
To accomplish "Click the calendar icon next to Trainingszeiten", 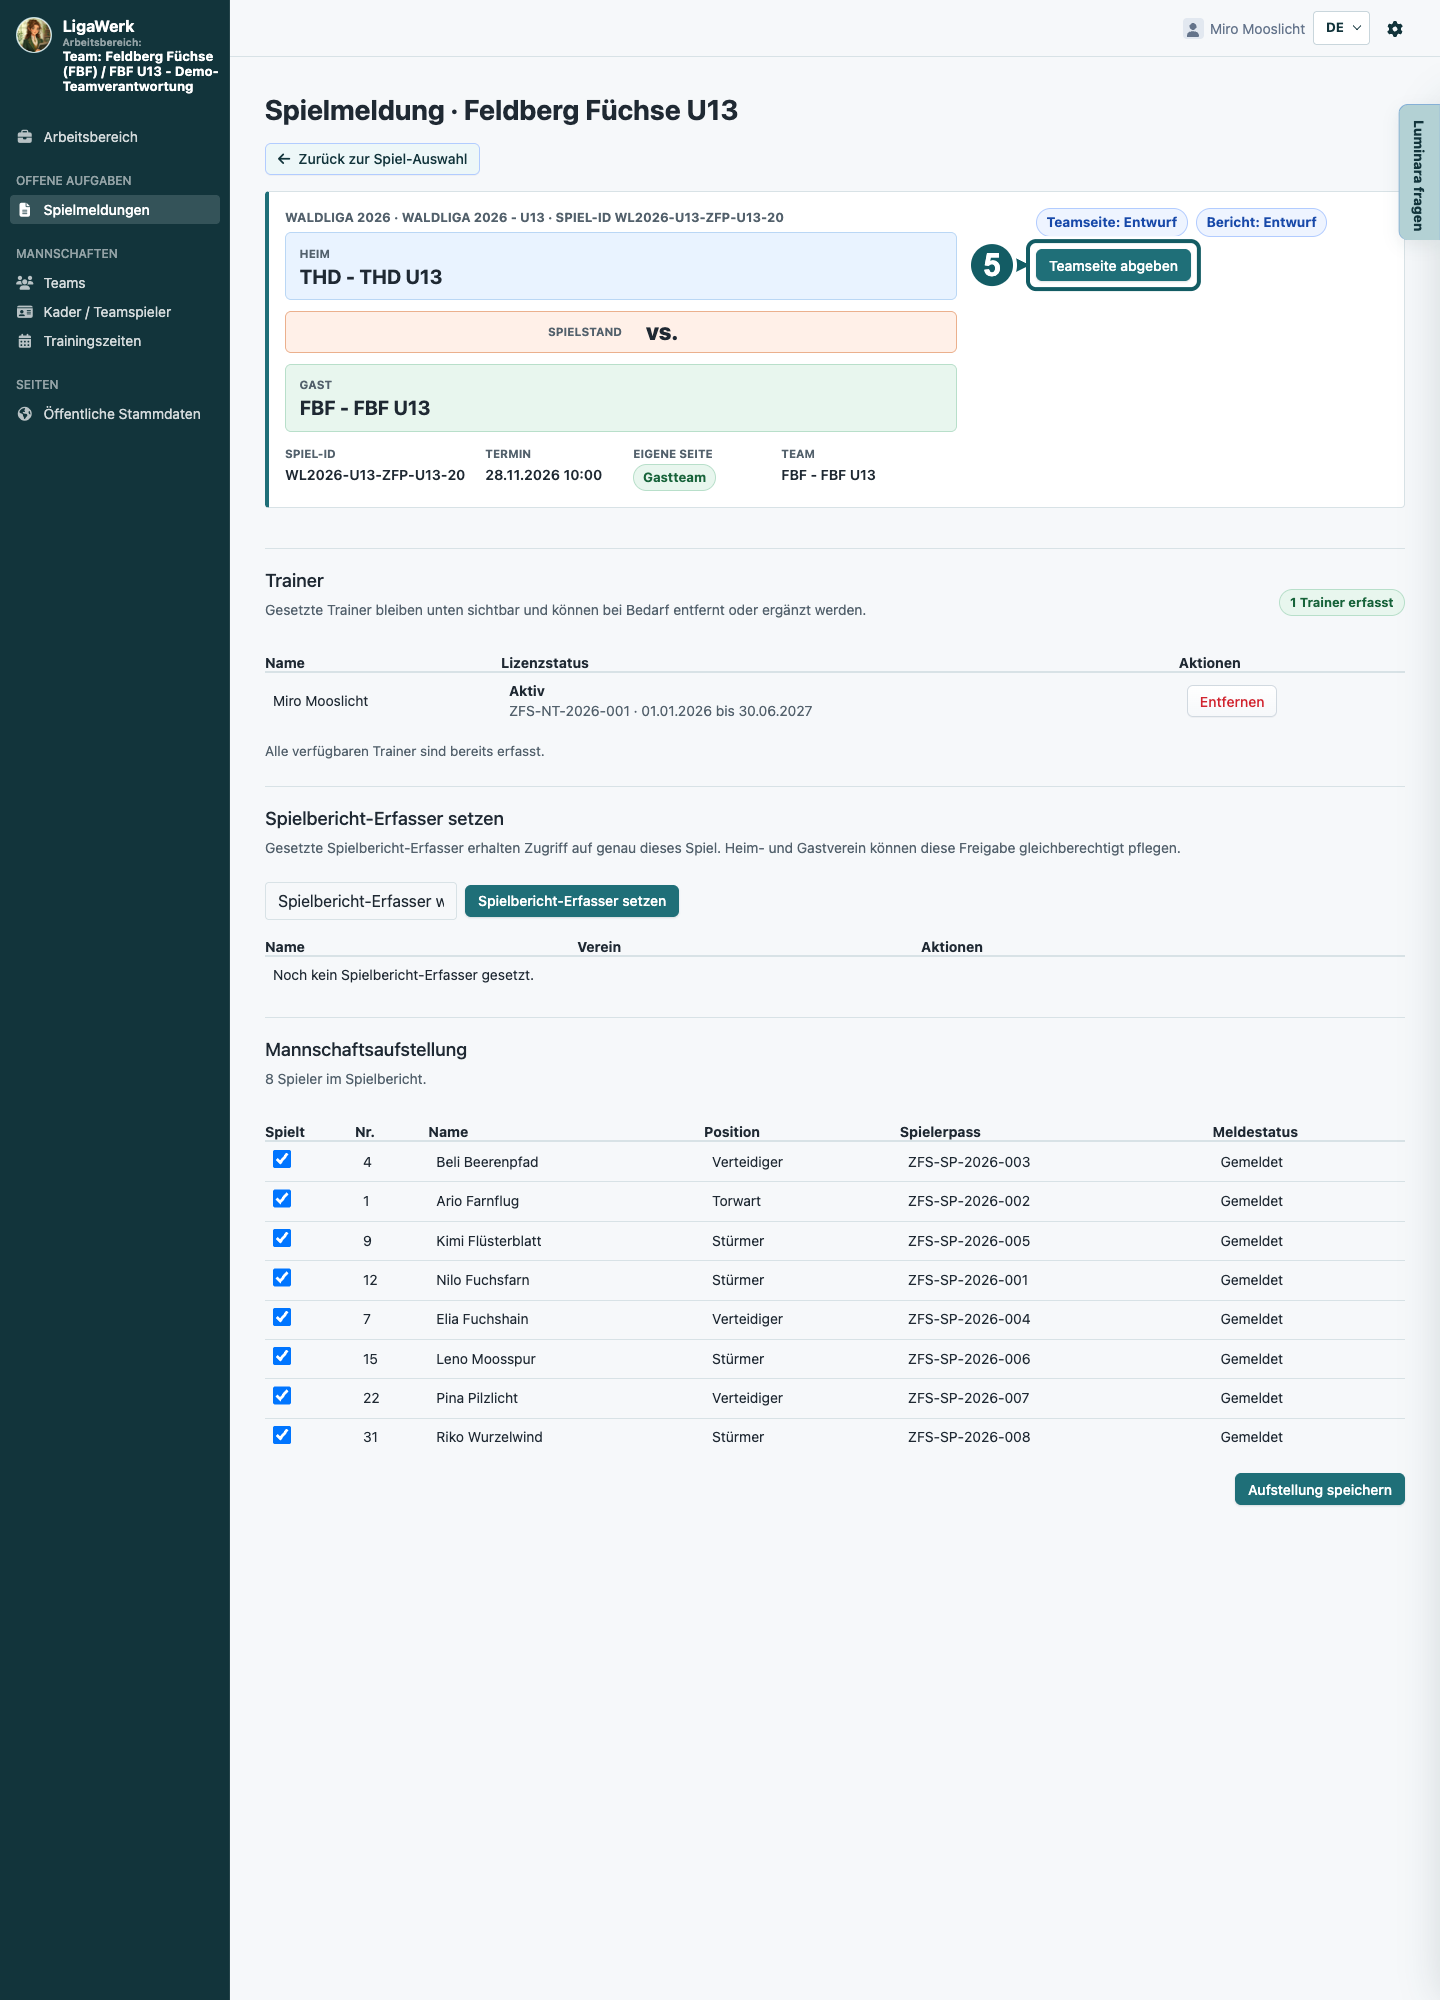I will tap(25, 341).
